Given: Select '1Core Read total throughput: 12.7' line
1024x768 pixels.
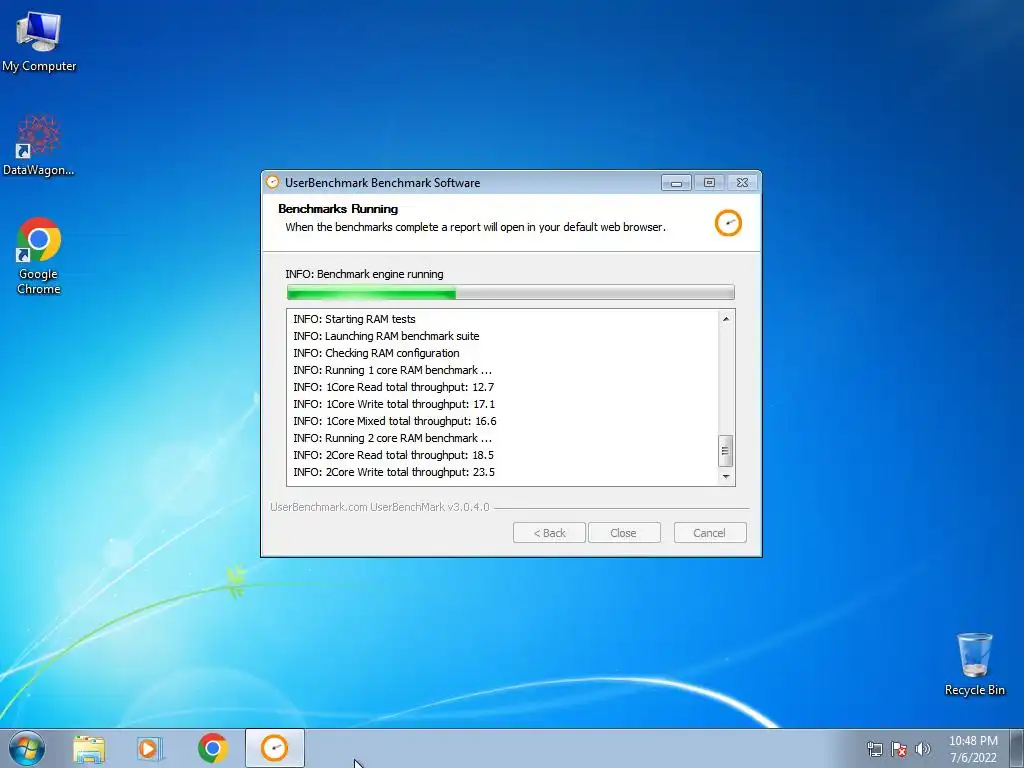Looking at the screenshot, I should click(x=394, y=387).
